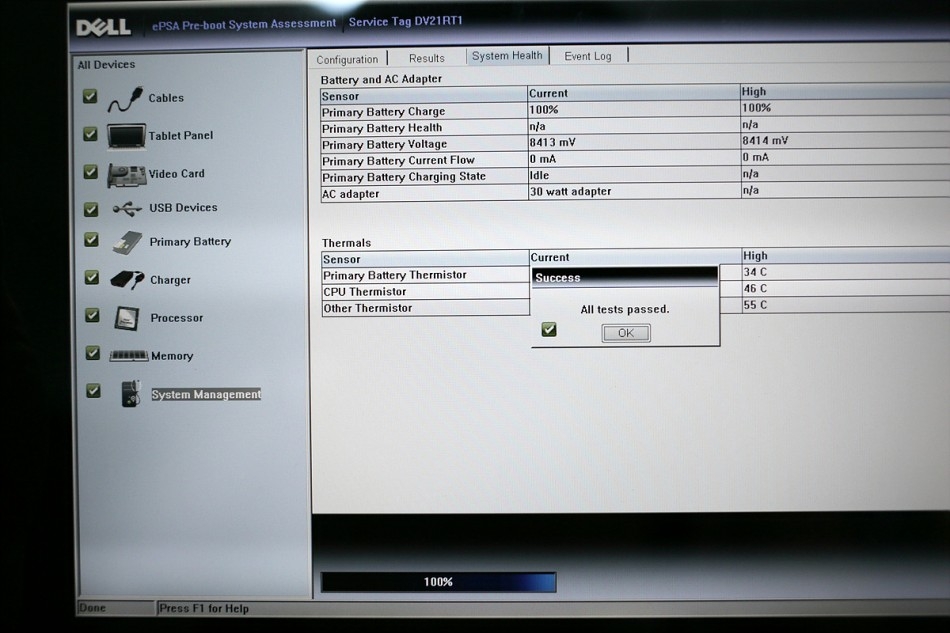
Task: Click the System Management tower icon
Action: pyautogui.click(x=131, y=394)
